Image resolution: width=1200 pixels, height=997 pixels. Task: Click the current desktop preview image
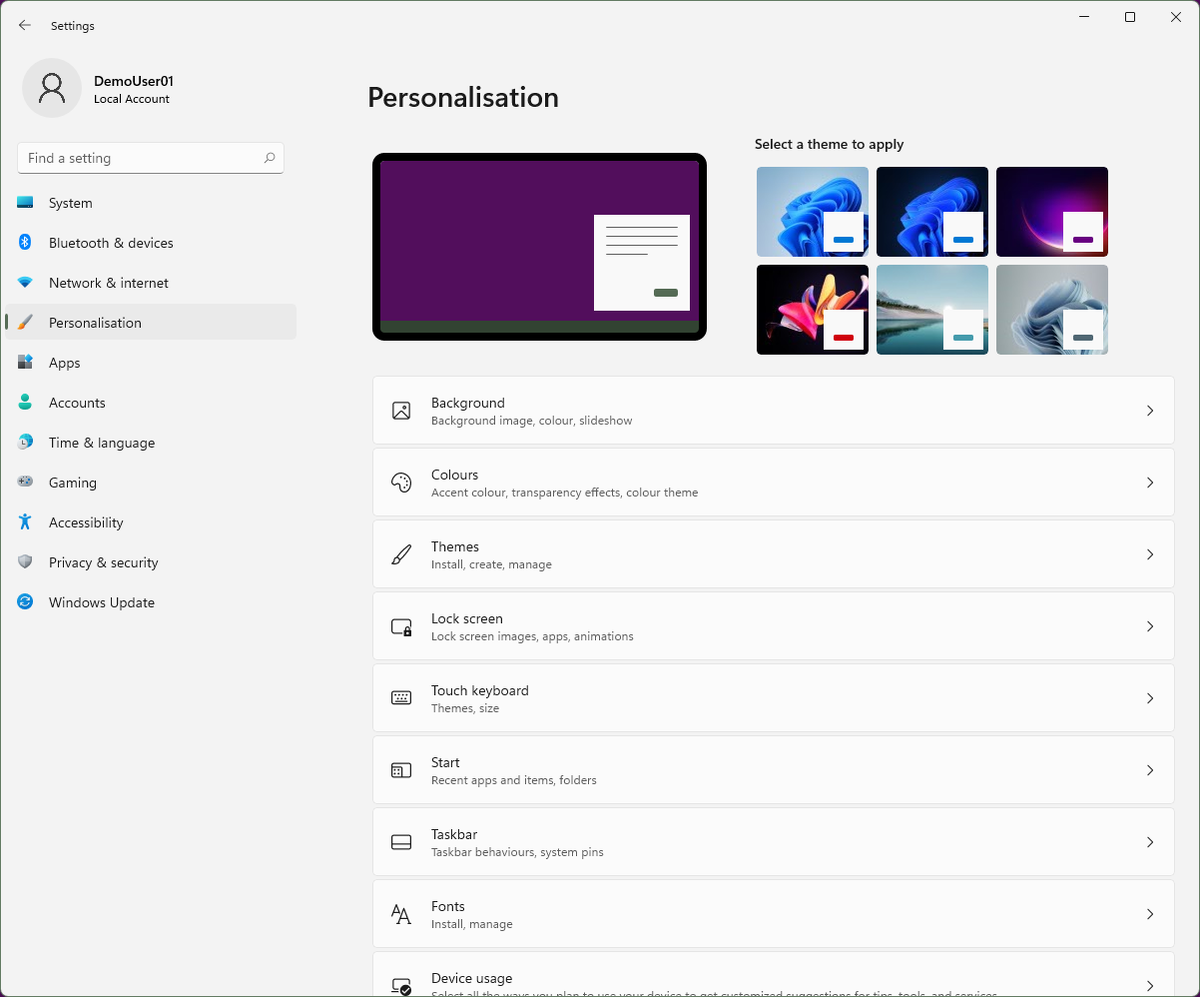(540, 247)
